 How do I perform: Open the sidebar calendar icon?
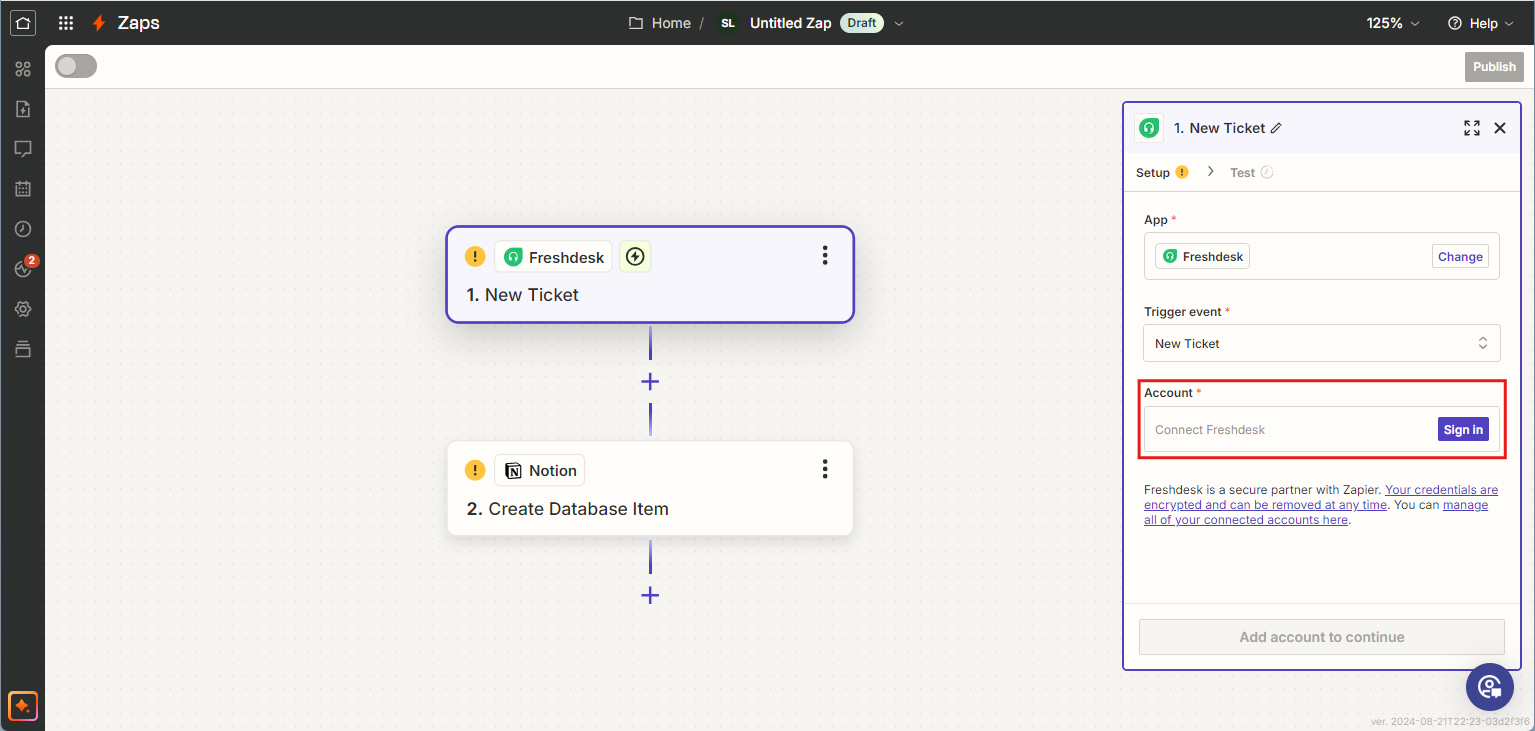coord(23,189)
